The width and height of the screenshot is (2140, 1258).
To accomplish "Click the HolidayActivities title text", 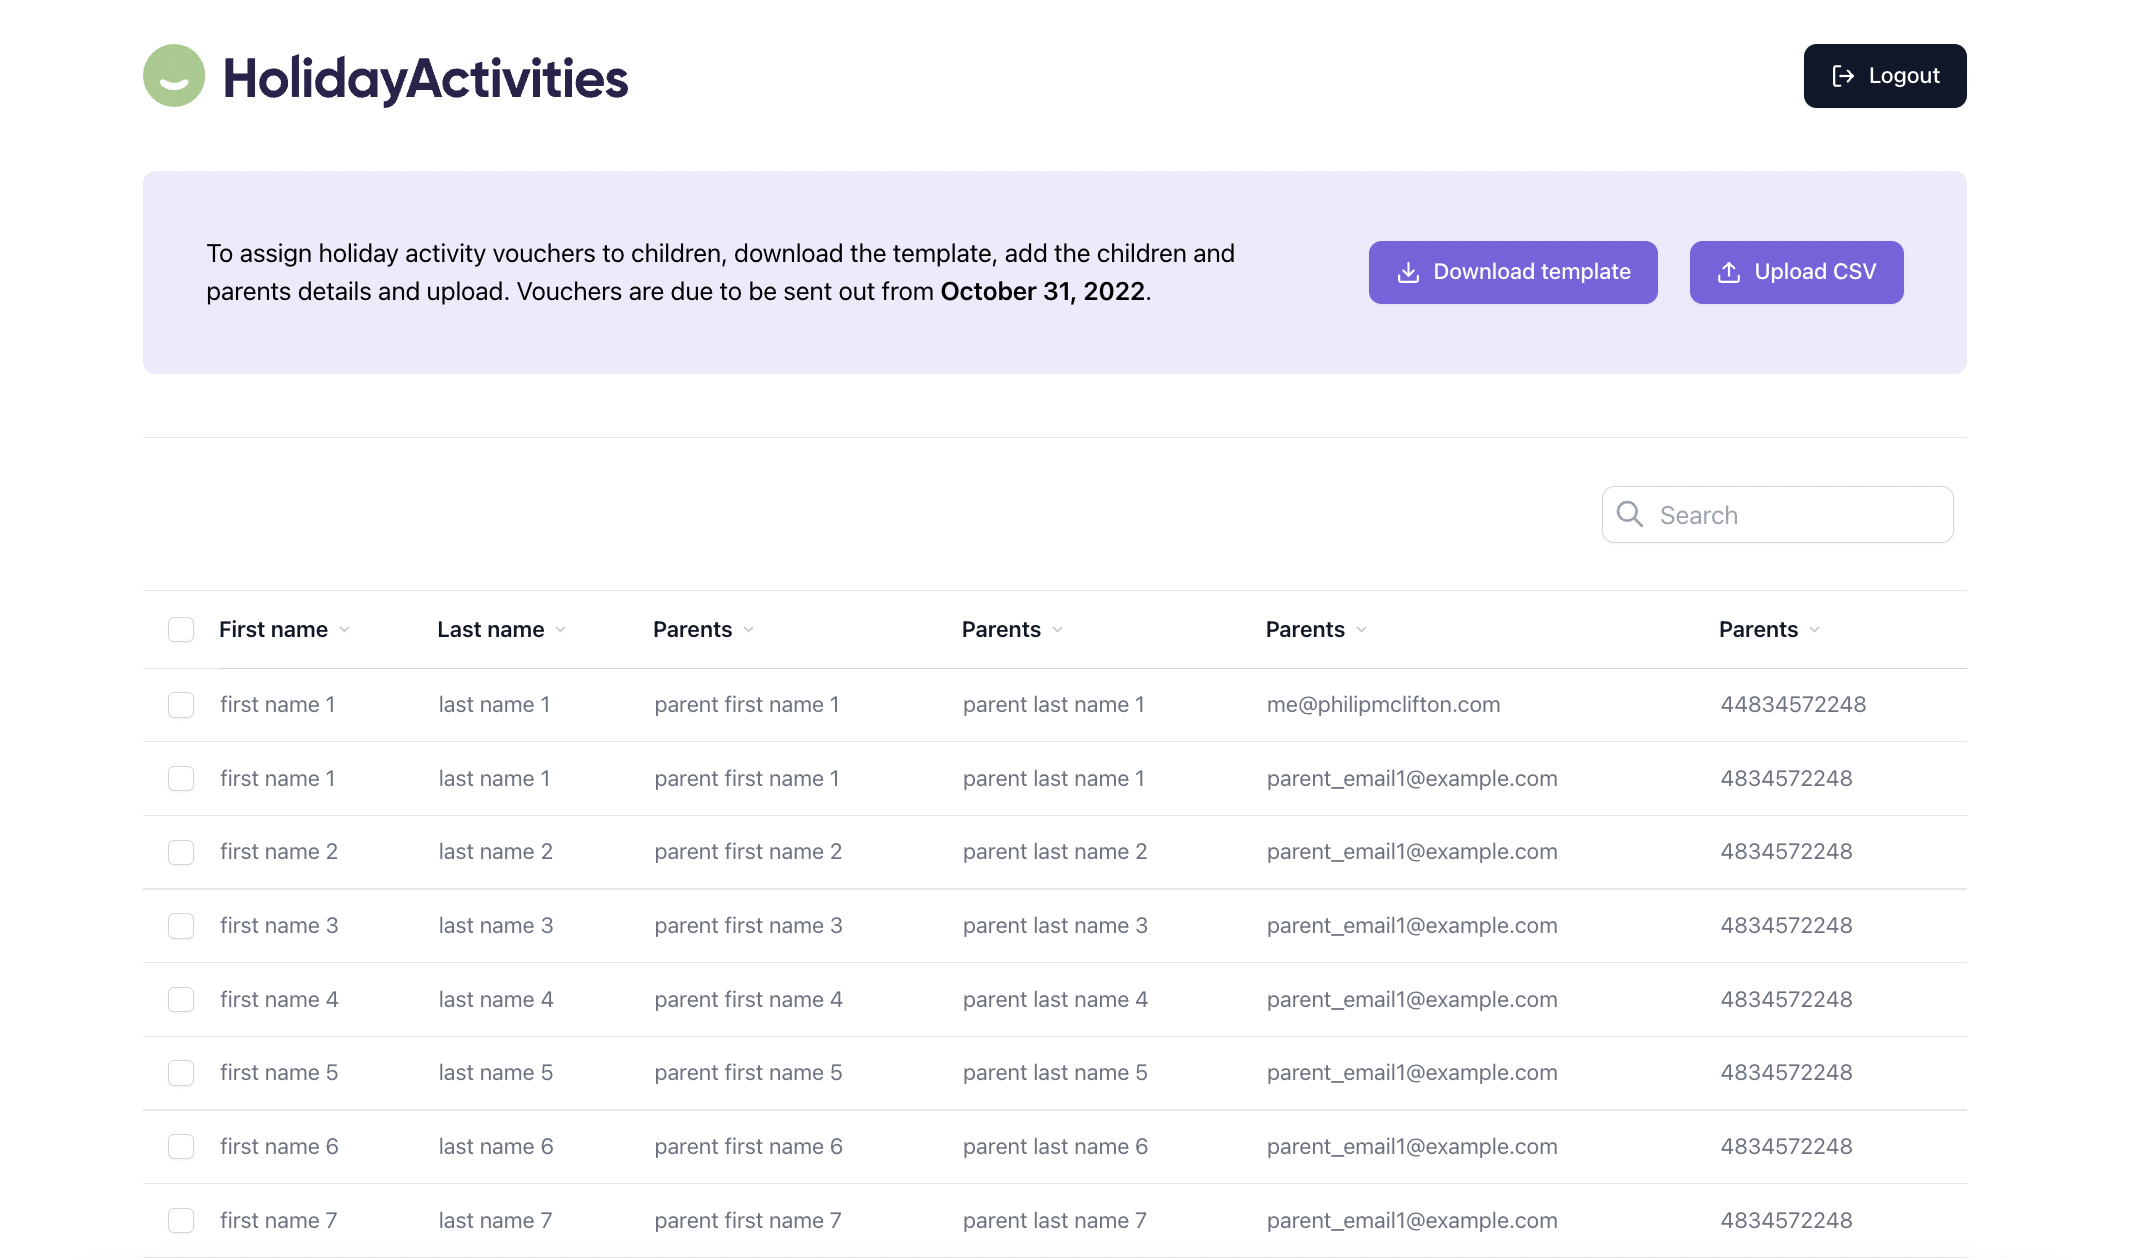I will pyautogui.click(x=425, y=78).
